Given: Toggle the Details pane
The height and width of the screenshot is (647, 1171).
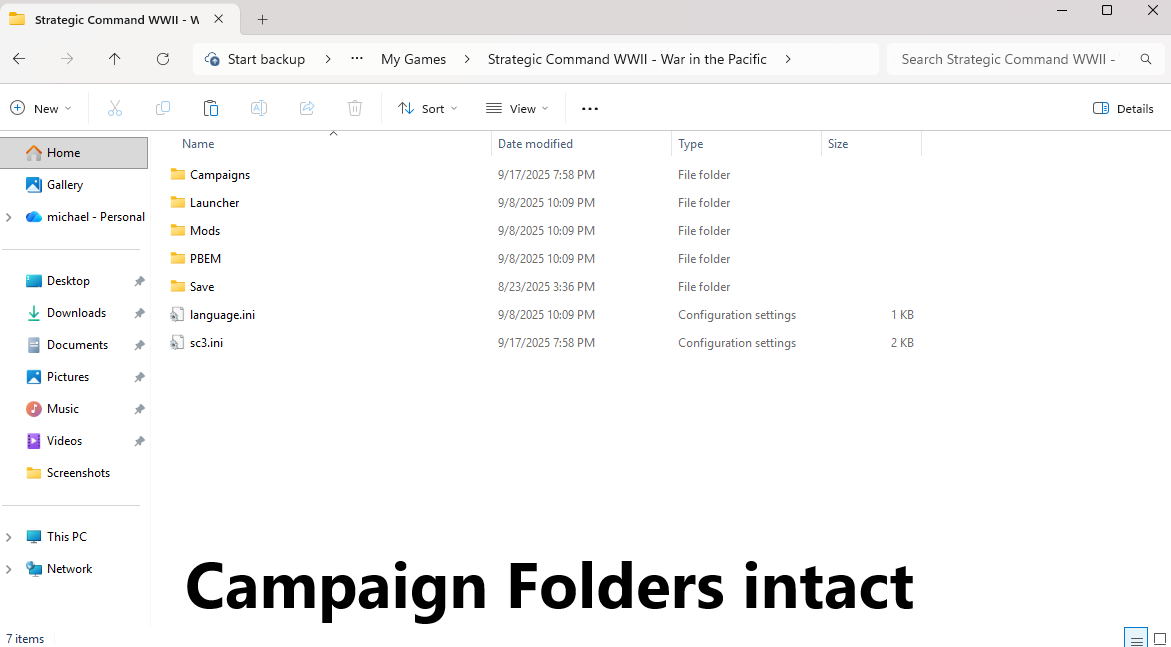Looking at the screenshot, I should point(1122,108).
